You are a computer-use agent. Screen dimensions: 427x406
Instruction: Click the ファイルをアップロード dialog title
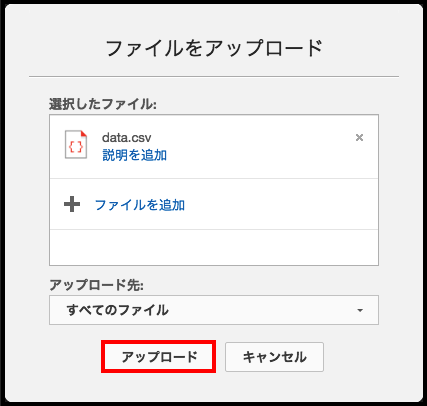click(214, 48)
